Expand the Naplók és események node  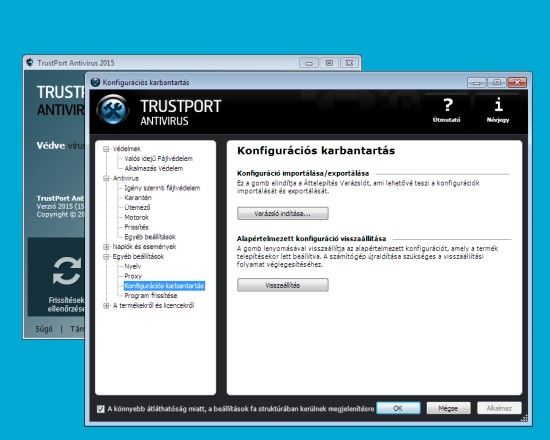106,247
